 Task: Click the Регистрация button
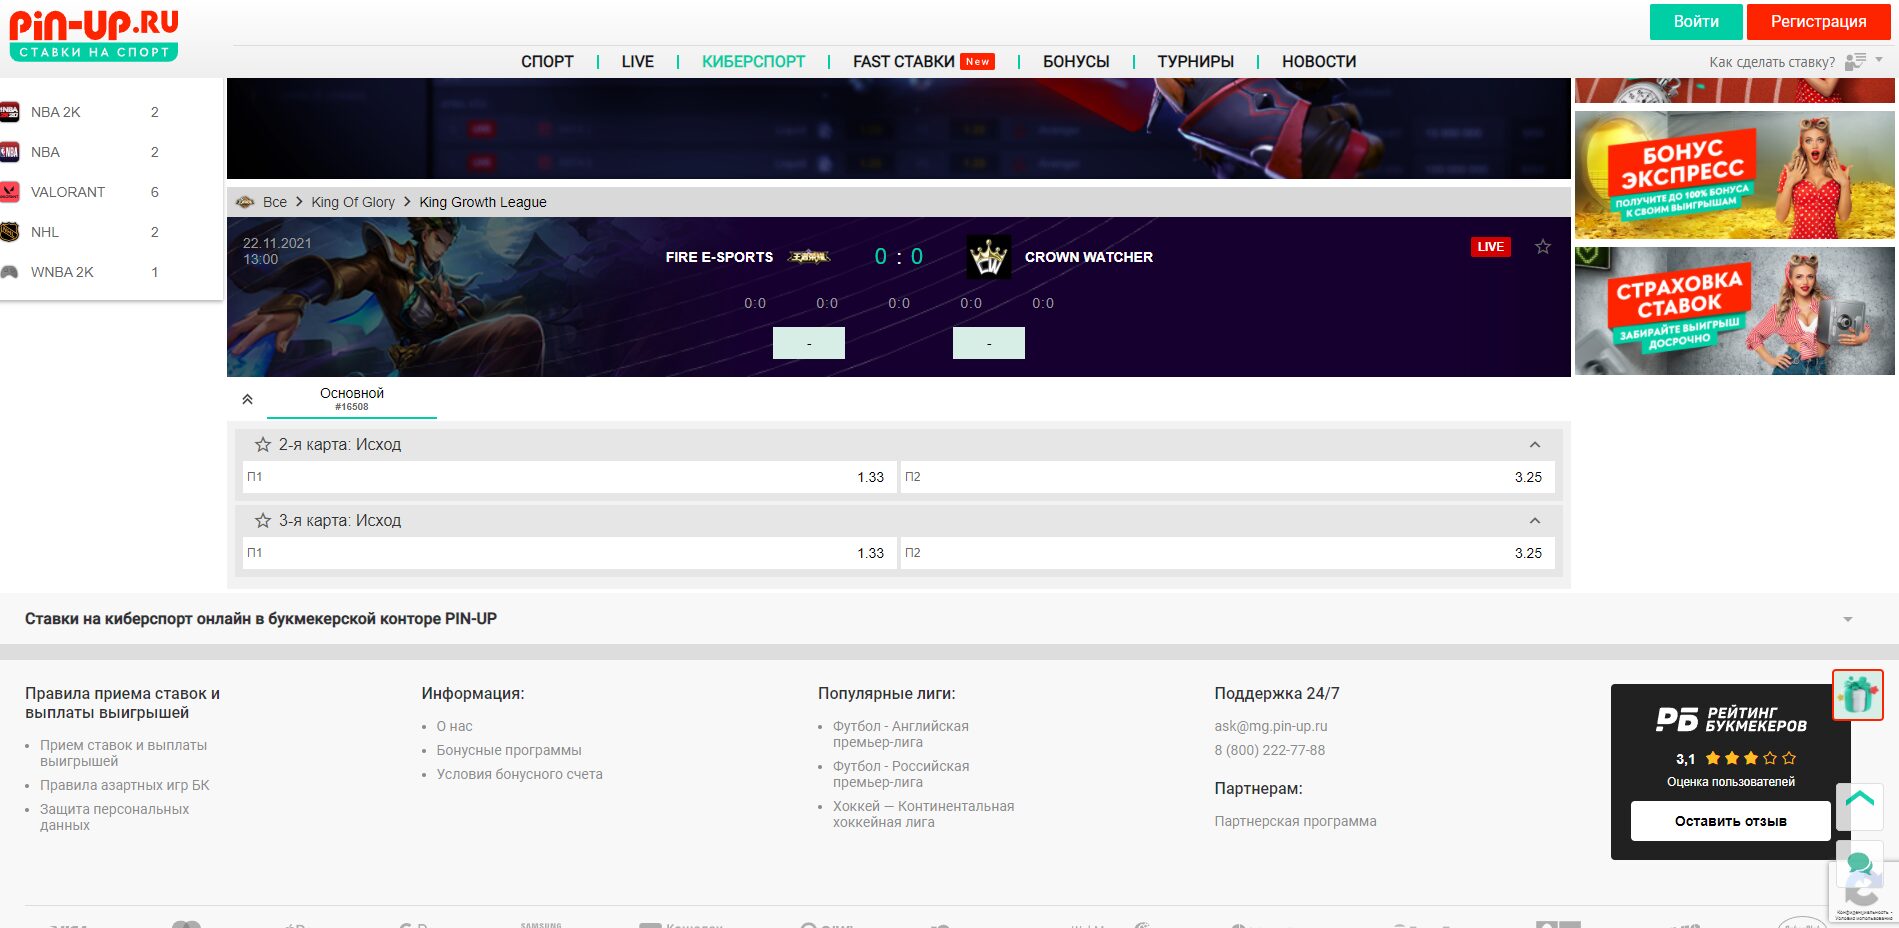(1818, 22)
